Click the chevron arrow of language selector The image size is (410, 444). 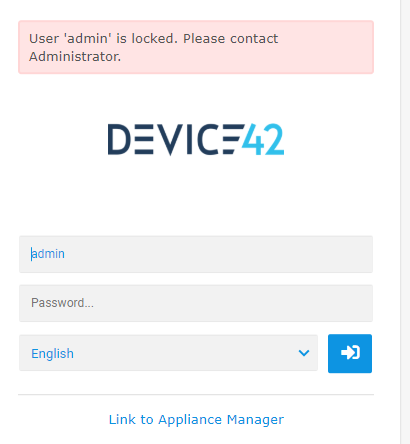point(304,353)
